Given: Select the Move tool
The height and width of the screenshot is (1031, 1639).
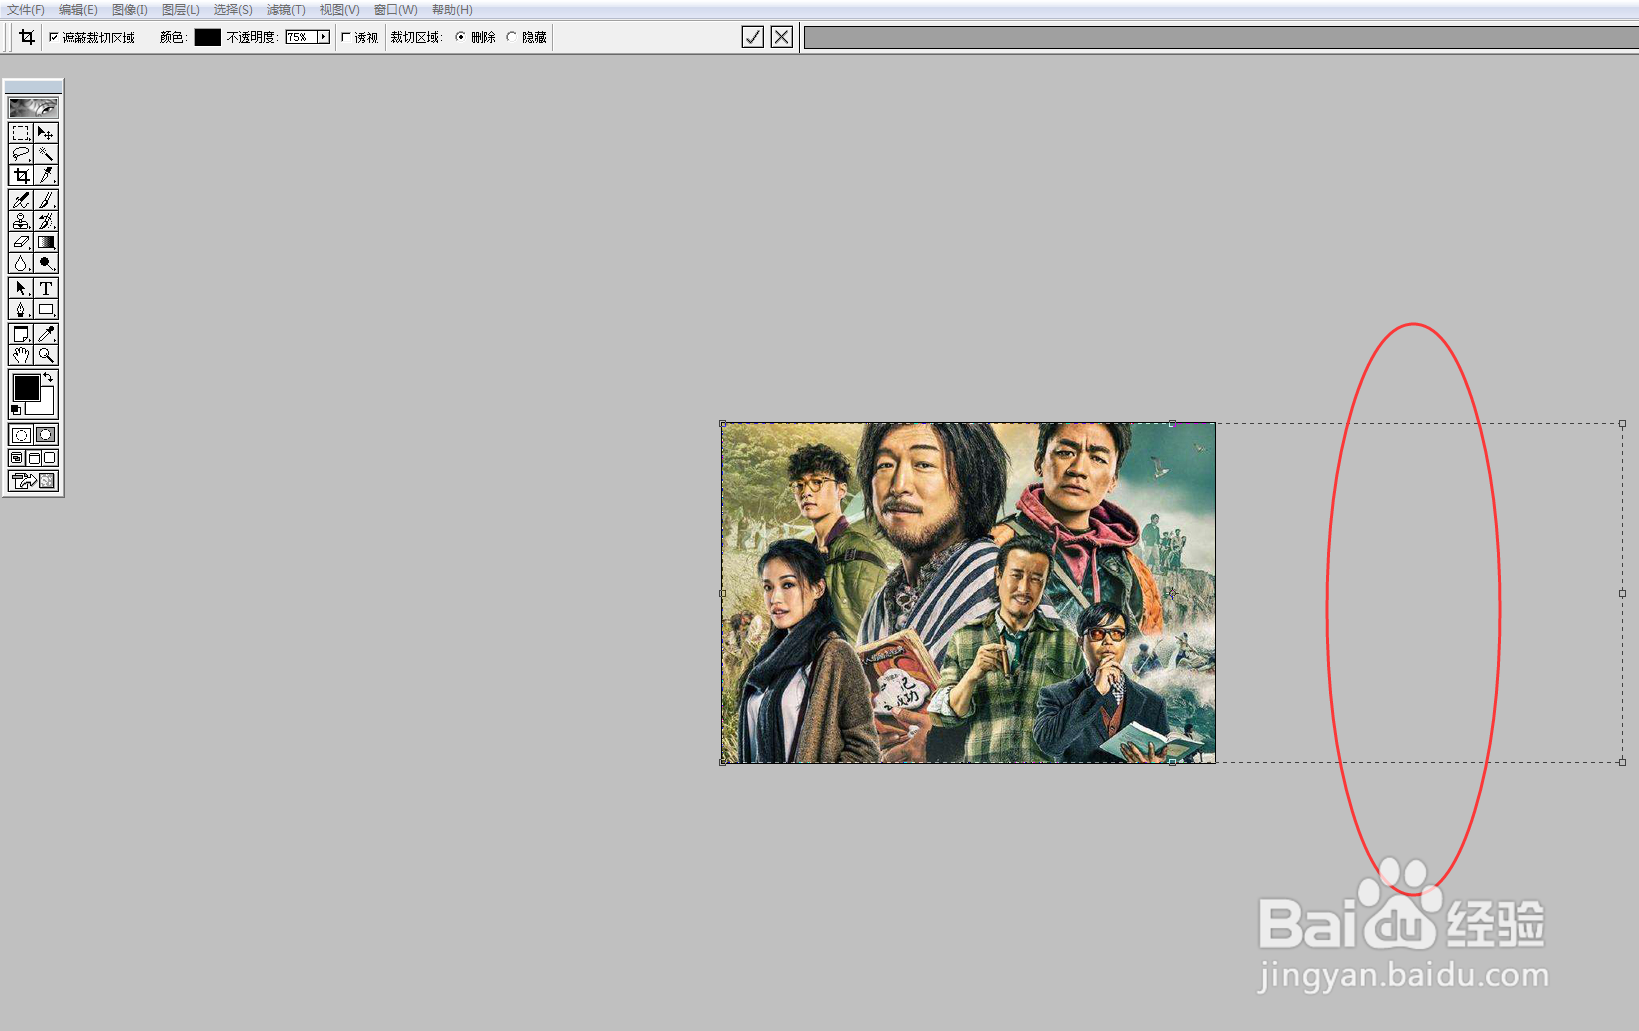Looking at the screenshot, I should (x=46, y=133).
